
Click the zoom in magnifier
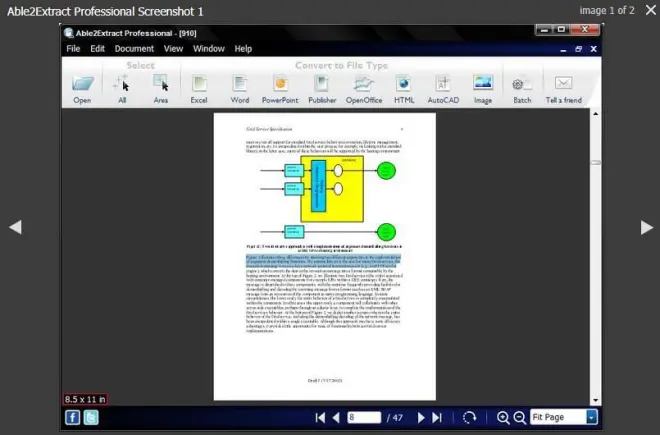pyautogui.click(x=503, y=417)
